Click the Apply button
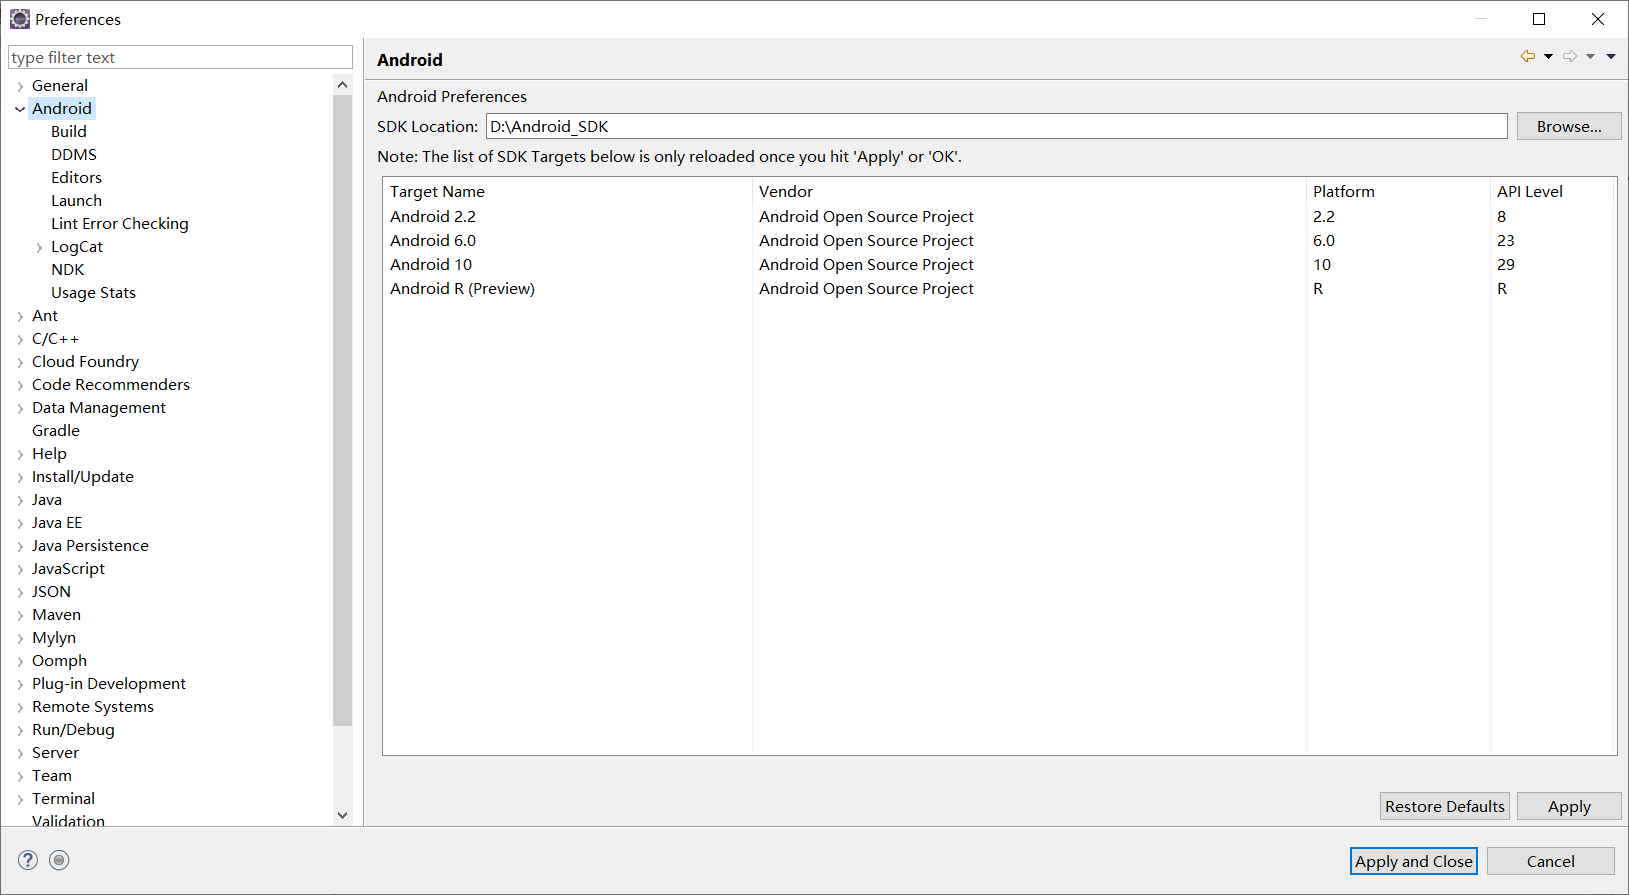Image resolution: width=1629 pixels, height=895 pixels. [1569, 806]
